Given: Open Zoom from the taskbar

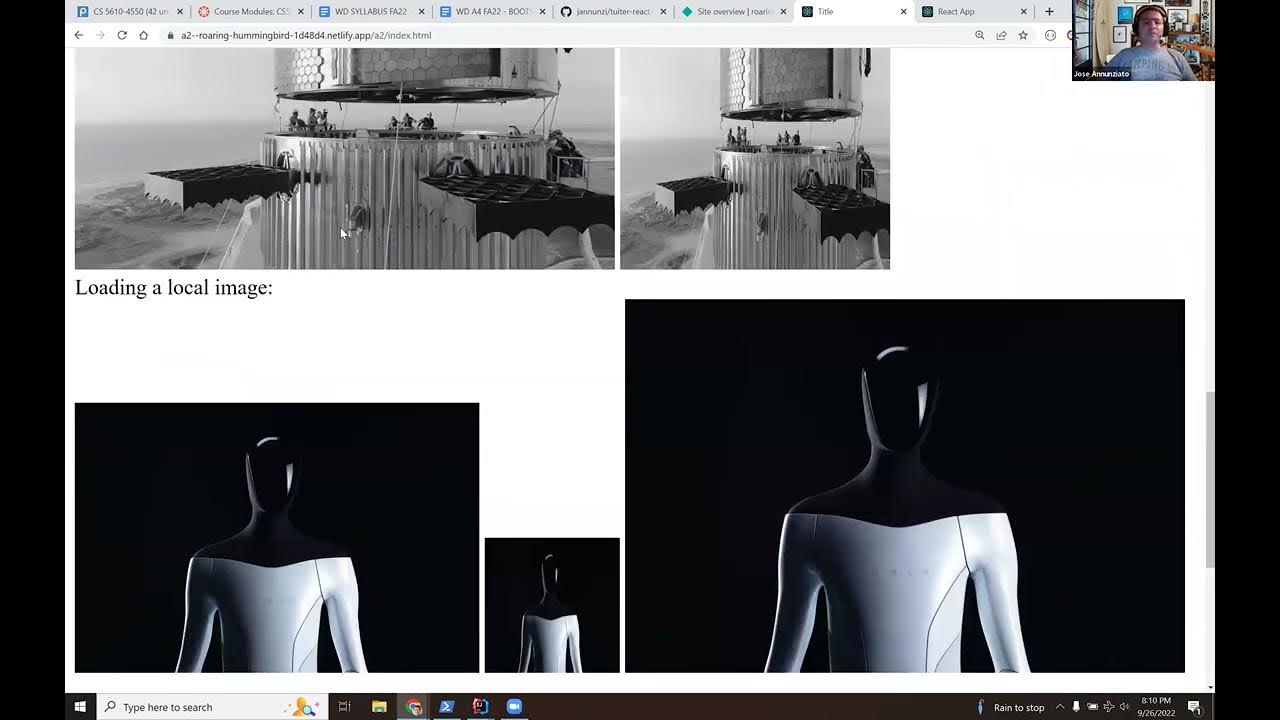Looking at the screenshot, I should pos(515,707).
